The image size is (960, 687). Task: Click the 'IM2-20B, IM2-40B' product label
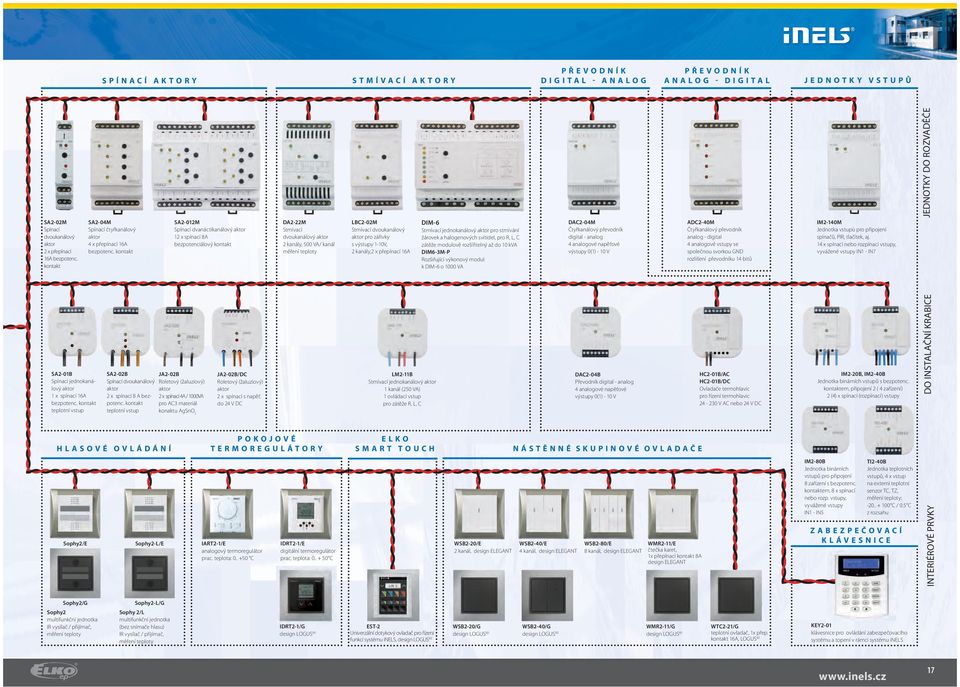click(863, 374)
